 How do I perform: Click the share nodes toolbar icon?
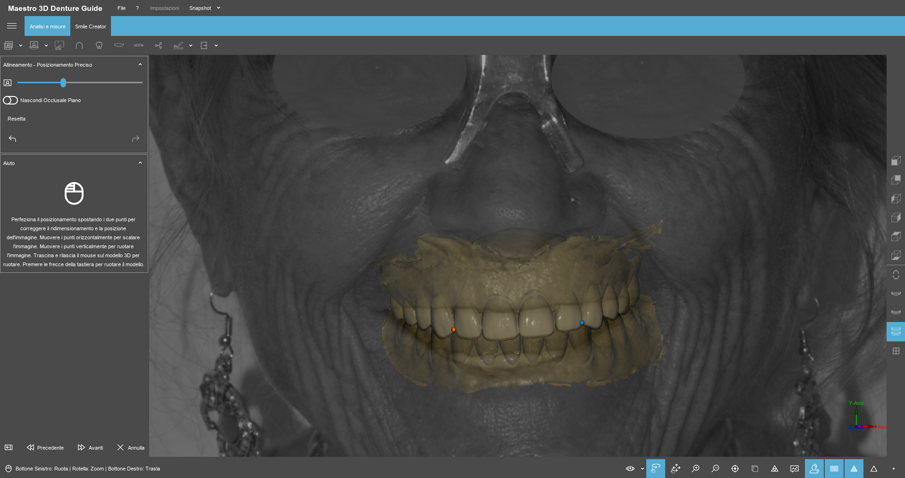[x=158, y=45]
